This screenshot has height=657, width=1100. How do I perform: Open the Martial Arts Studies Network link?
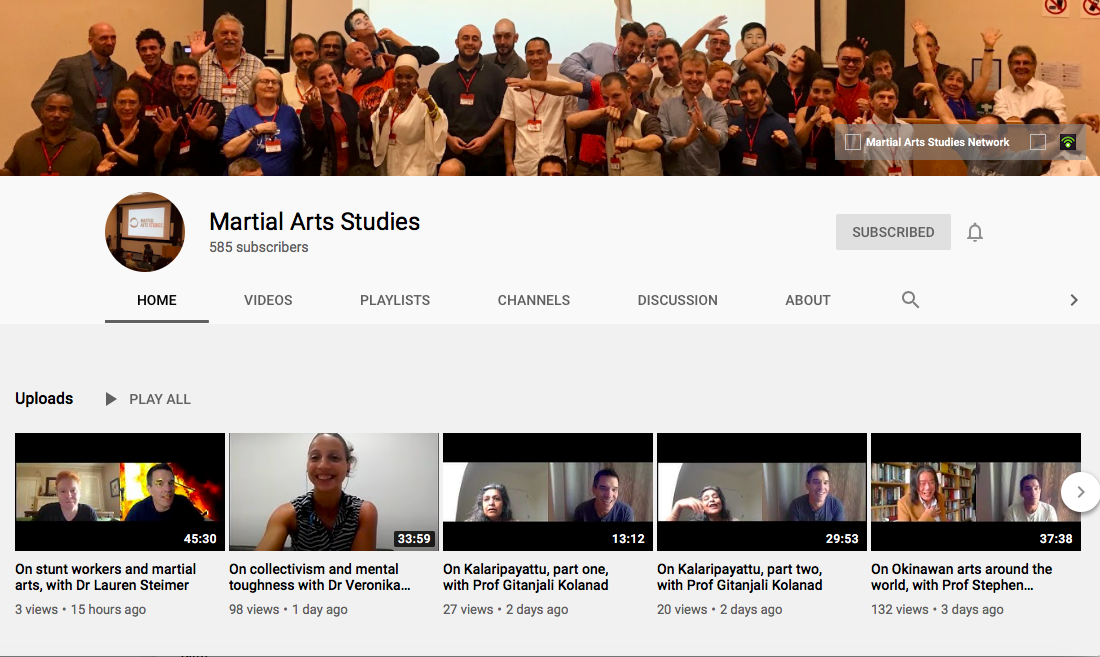(937, 142)
